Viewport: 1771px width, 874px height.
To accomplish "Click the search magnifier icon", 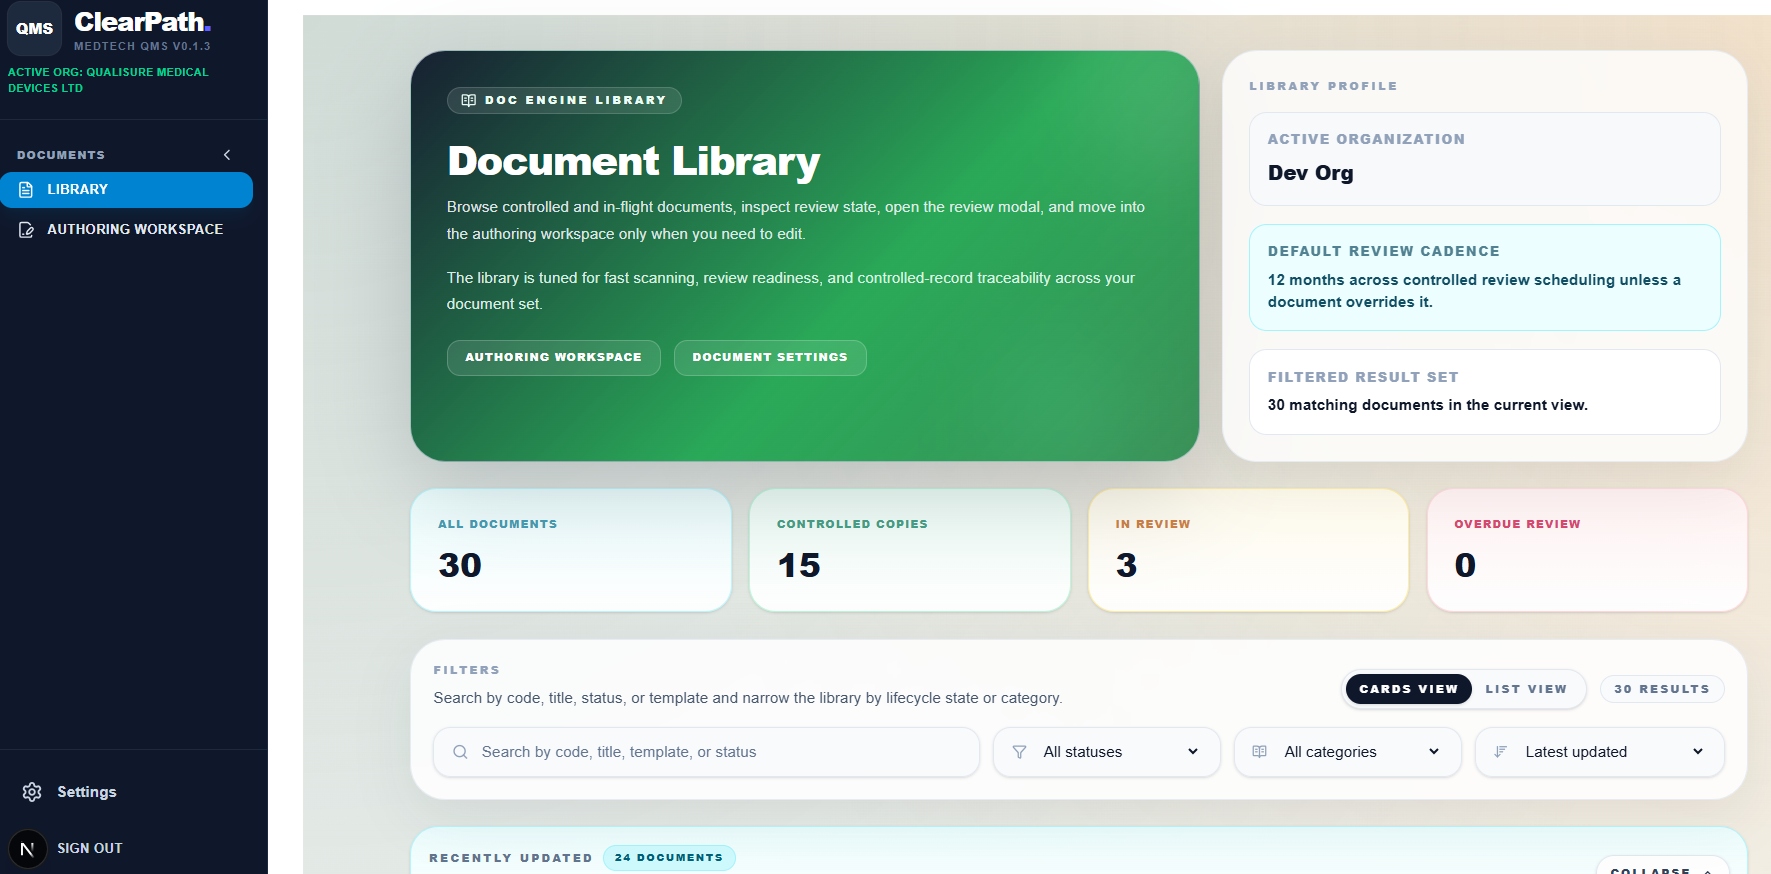I will pyautogui.click(x=460, y=752).
